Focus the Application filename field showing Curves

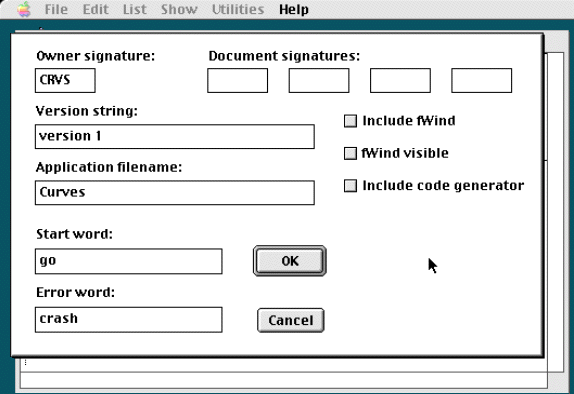tap(175, 193)
